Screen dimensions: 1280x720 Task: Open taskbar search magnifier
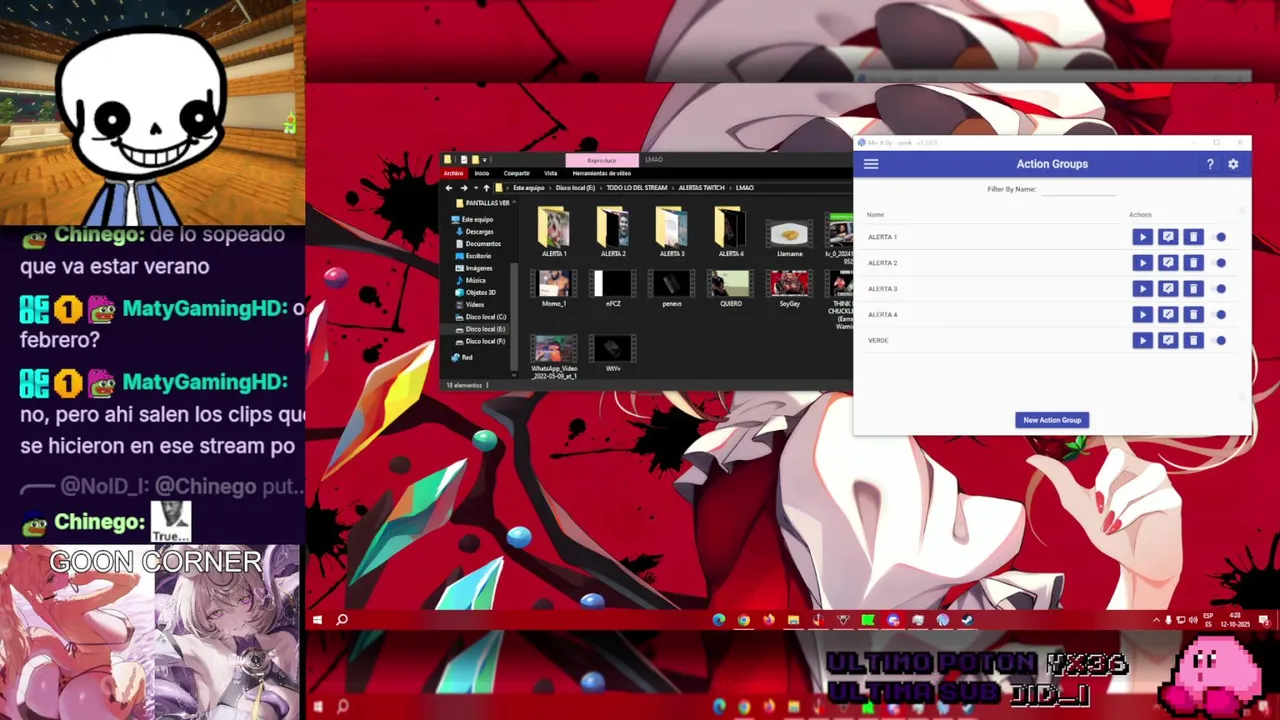342,620
